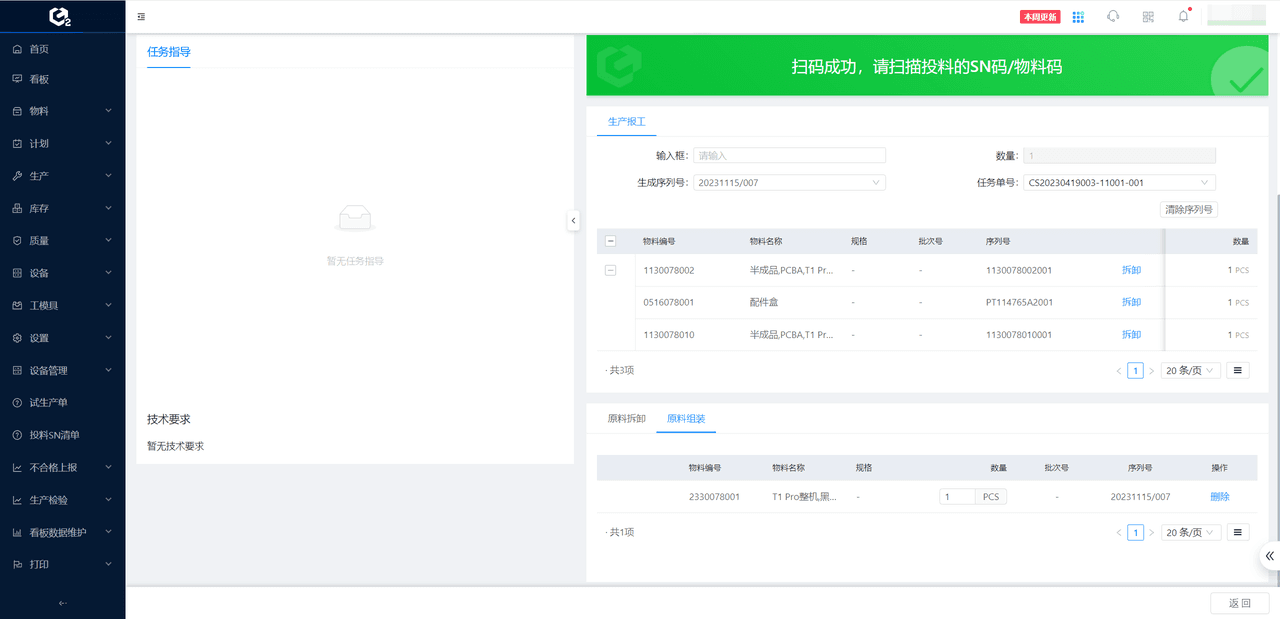Click the 数量 field showing 1

pyautogui.click(x=1119, y=155)
